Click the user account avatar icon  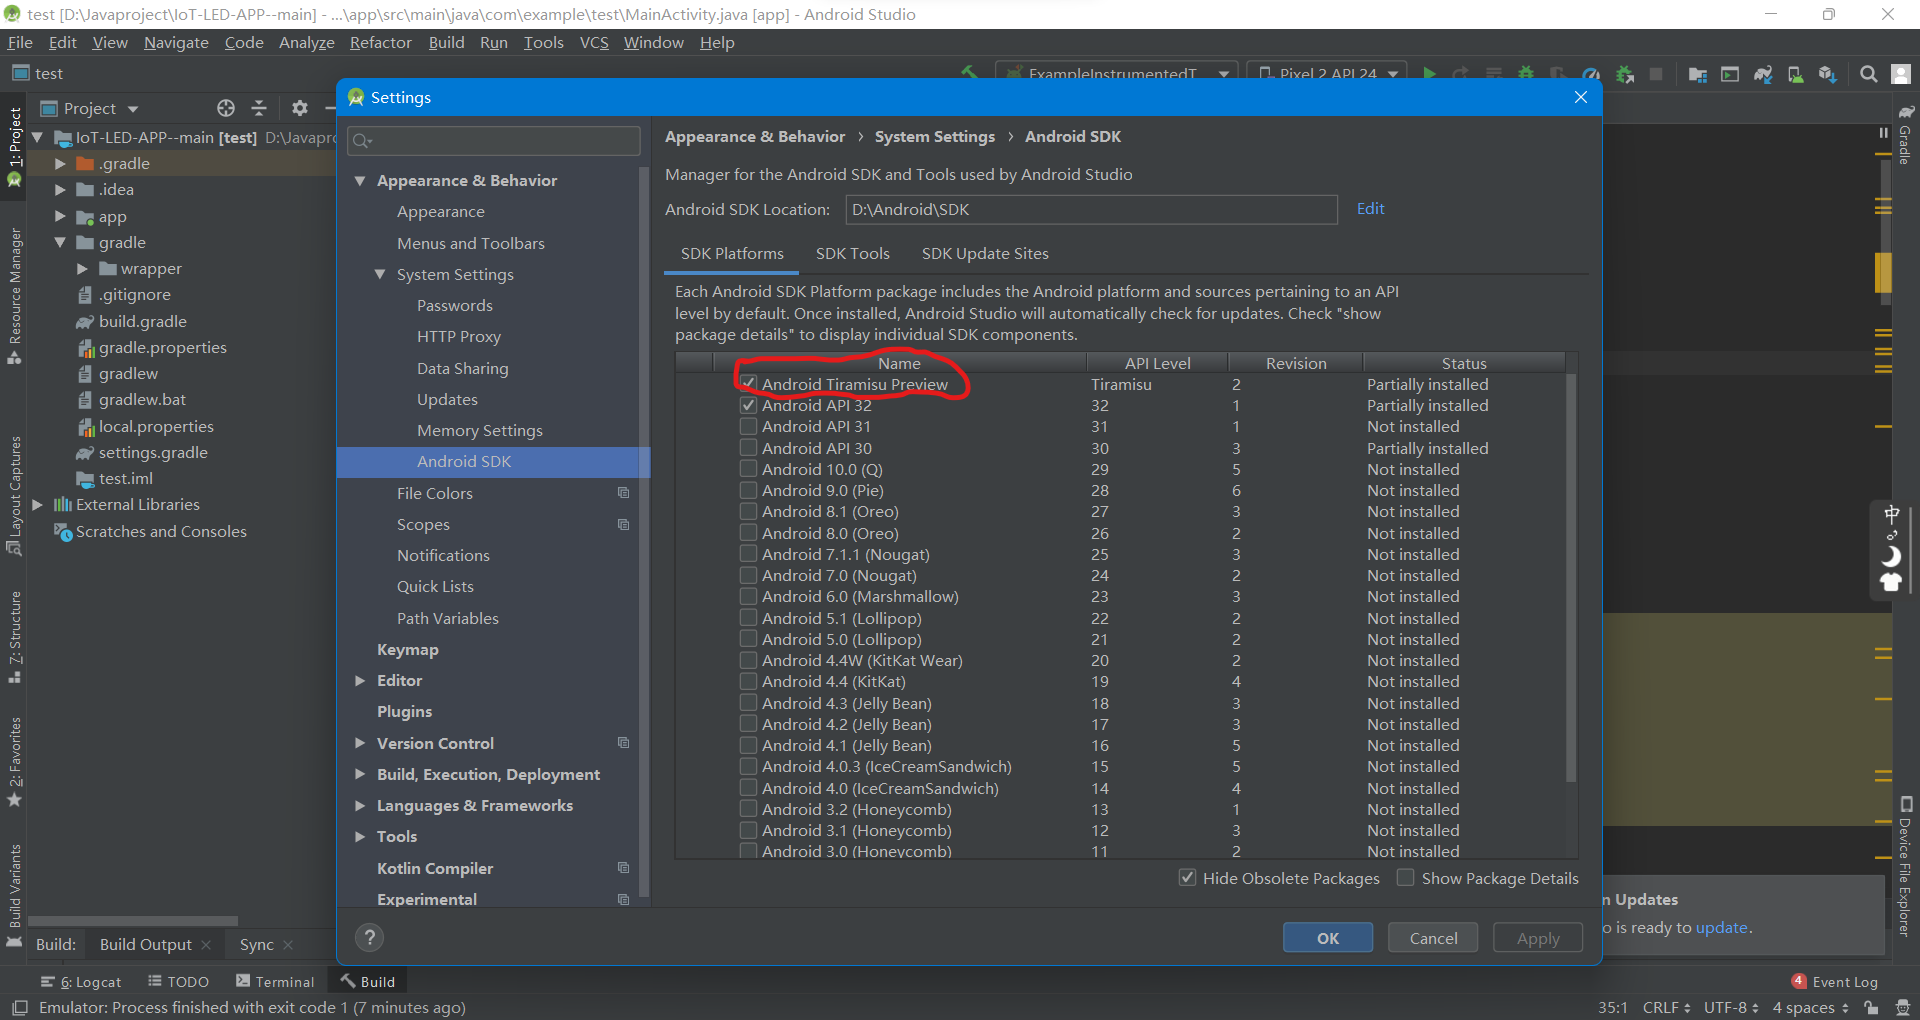click(1902, 74)
